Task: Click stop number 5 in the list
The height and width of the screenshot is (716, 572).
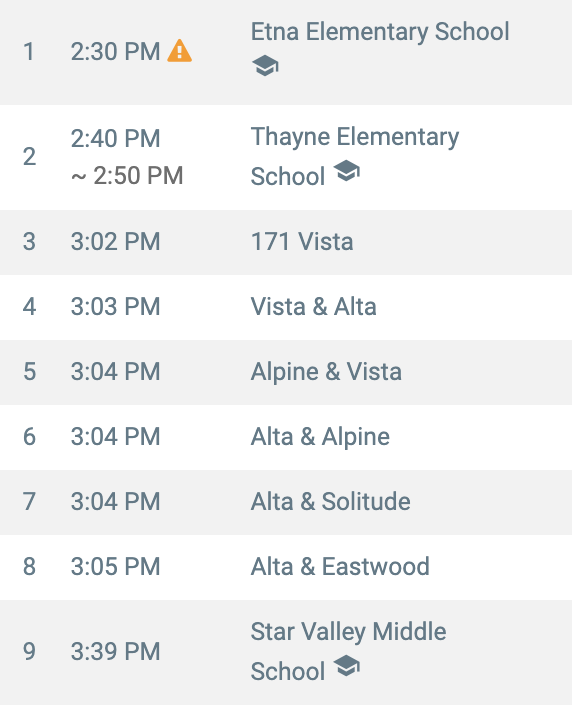Action: pos(30,371)
